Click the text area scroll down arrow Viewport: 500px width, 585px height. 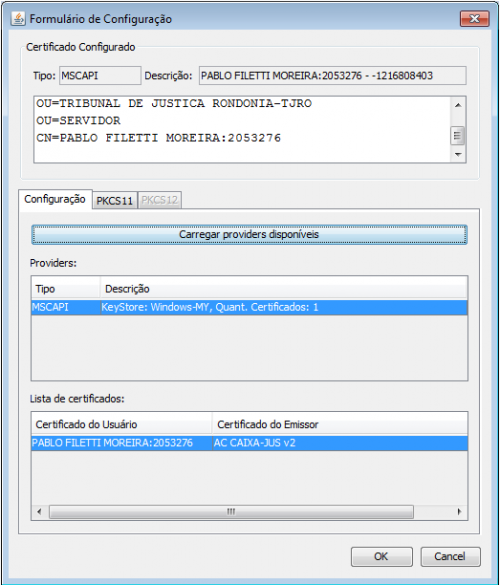458,154
